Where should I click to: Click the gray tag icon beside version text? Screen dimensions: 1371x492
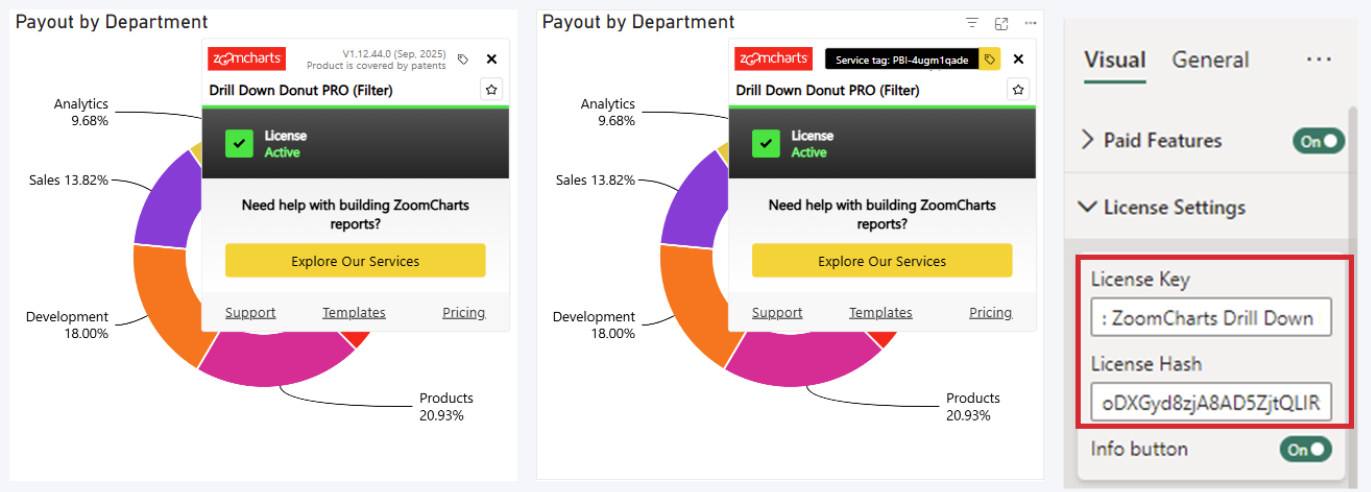tap(463, 60)
